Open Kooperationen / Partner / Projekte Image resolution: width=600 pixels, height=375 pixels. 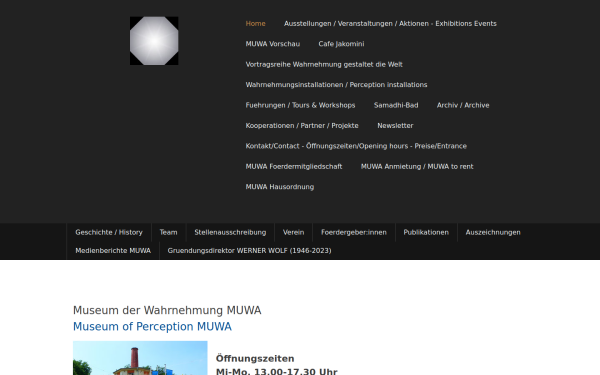302,126
